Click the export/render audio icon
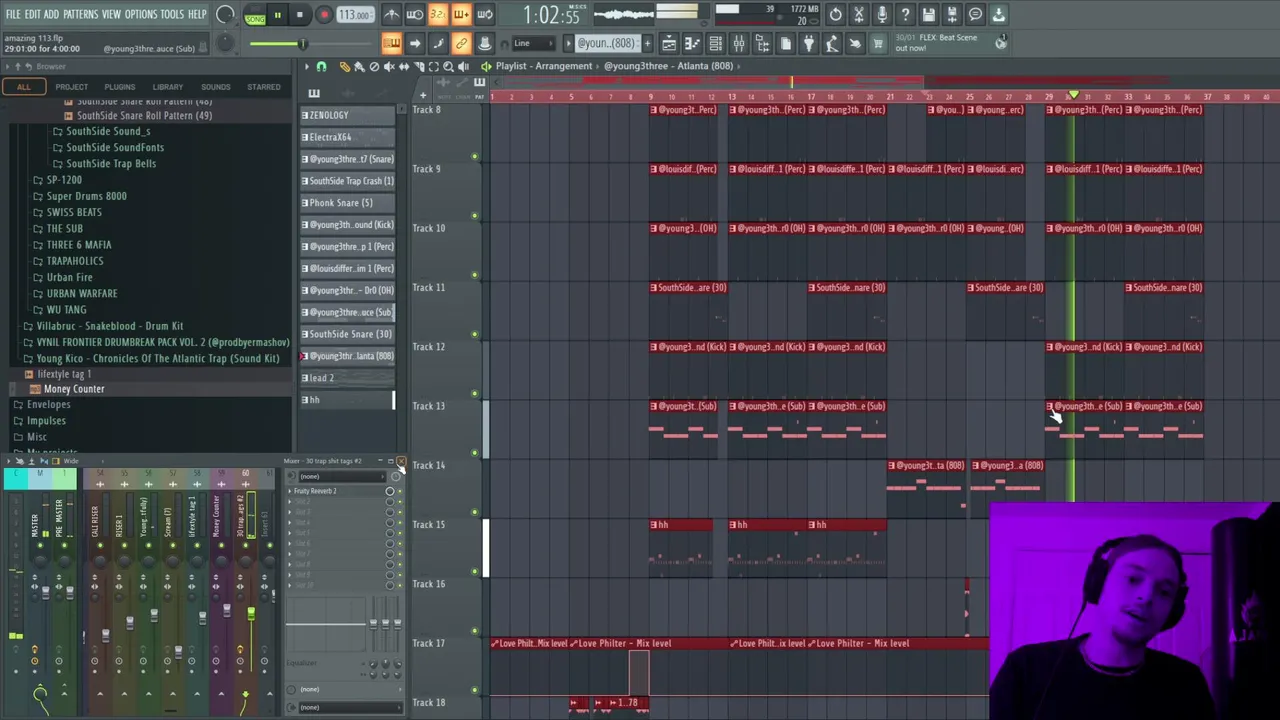 click(x=952, y=15)
